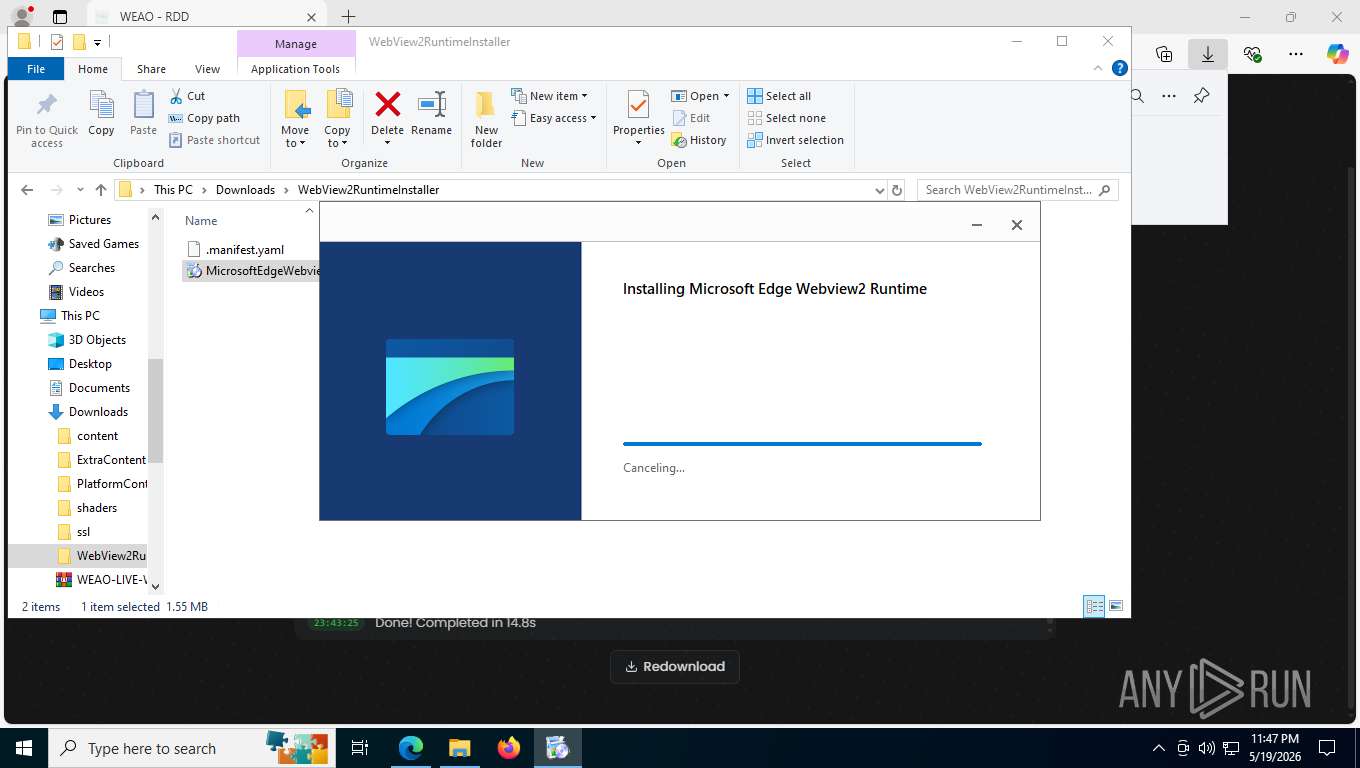Click This PC in address breadcrumb
Viewport: 1360px width, 768px height.
pos(173,190)
